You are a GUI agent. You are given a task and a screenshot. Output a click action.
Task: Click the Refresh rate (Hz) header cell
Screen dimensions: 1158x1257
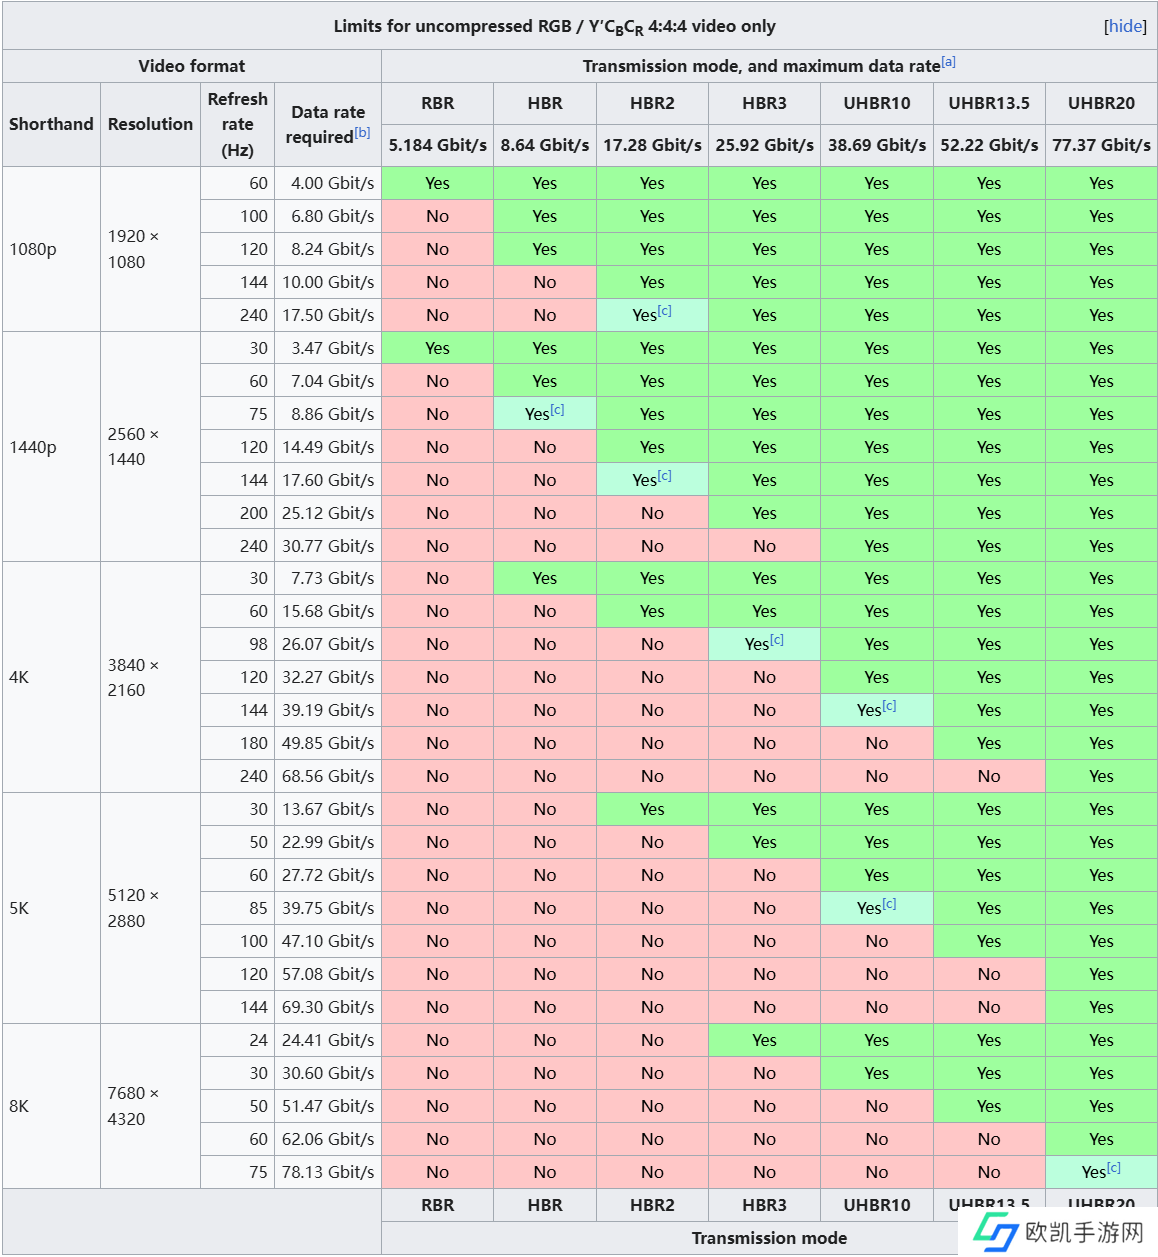click(x=237, y=124)
